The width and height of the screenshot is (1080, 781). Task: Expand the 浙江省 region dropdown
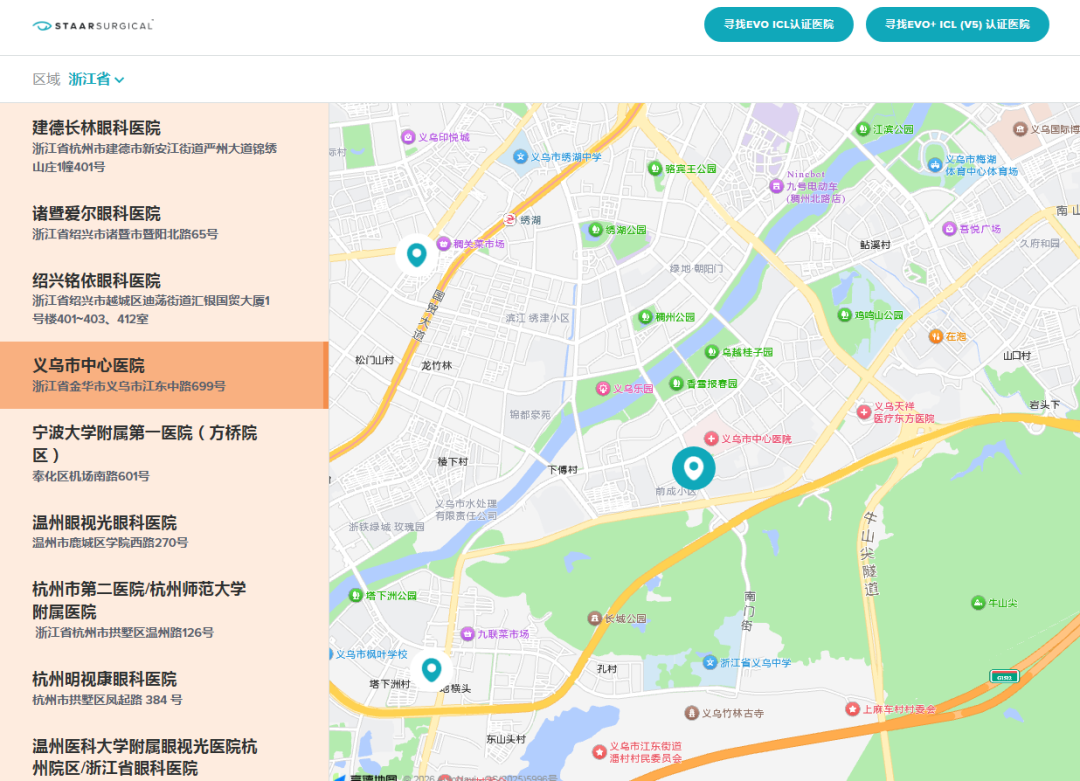pos(96,79)
